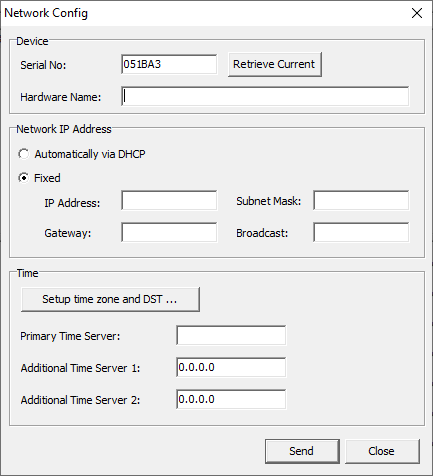Open Setup time zone and DST settings
The height and width of the screenshot is (476, 433).
(x=110, y=299)
